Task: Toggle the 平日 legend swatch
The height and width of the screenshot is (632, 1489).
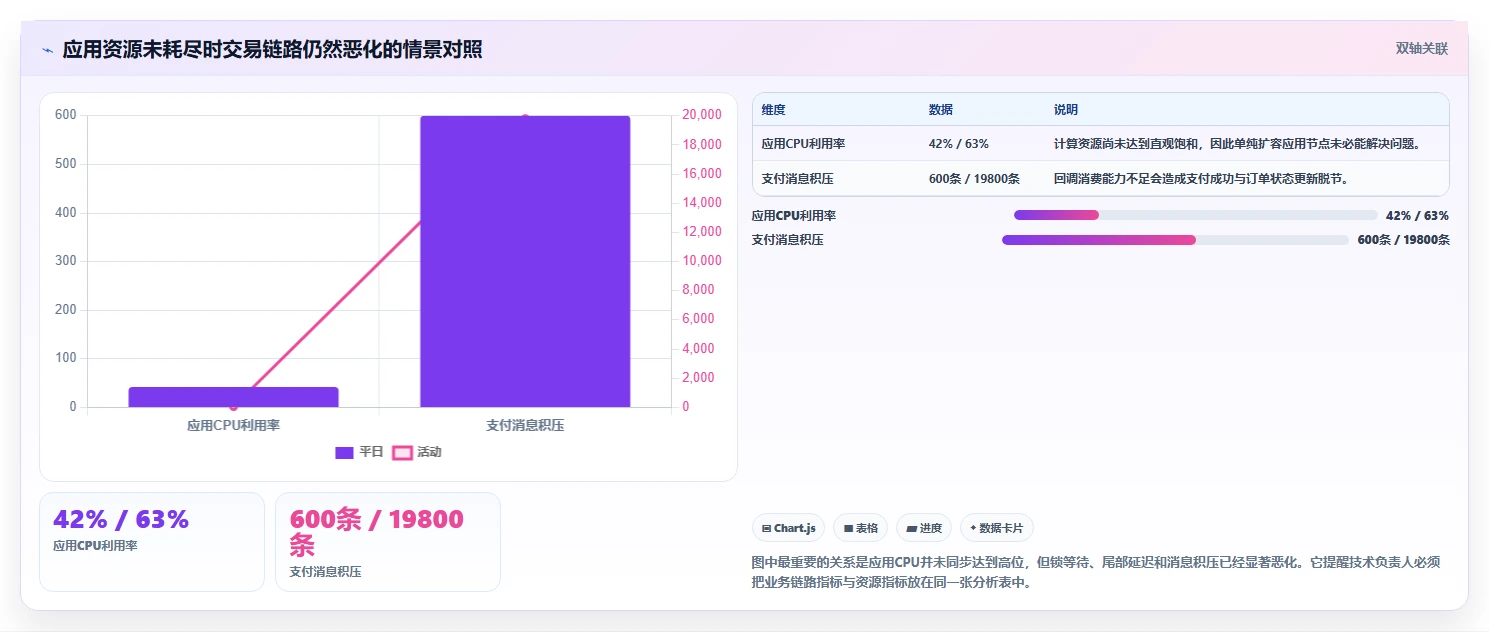Action: [344, 452]
